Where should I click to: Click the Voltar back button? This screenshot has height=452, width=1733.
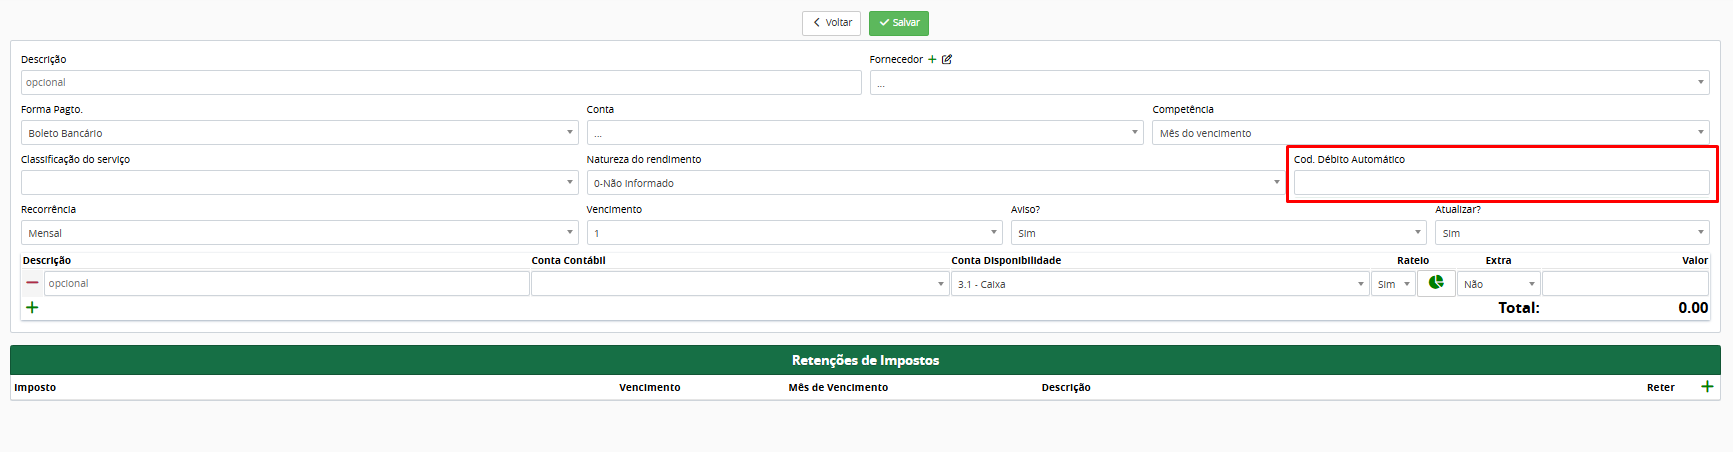(831, 23)
